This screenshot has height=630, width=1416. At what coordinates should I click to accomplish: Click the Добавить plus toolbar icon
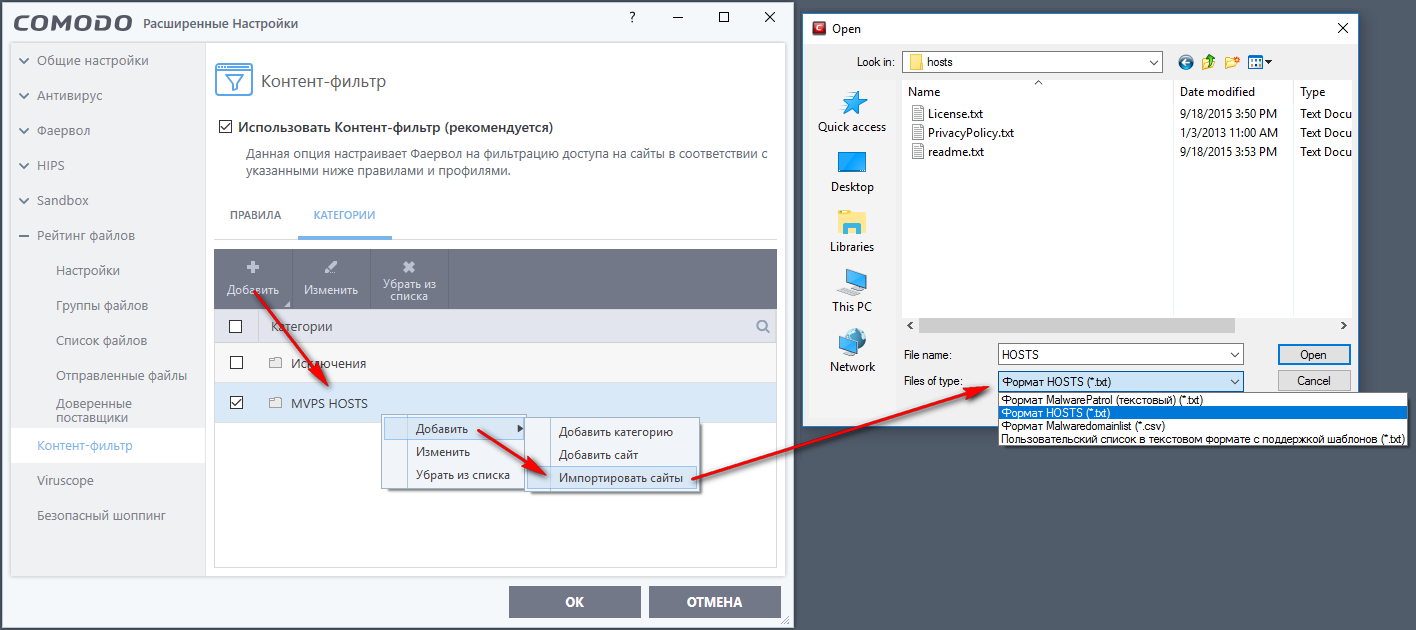(253, 268)
